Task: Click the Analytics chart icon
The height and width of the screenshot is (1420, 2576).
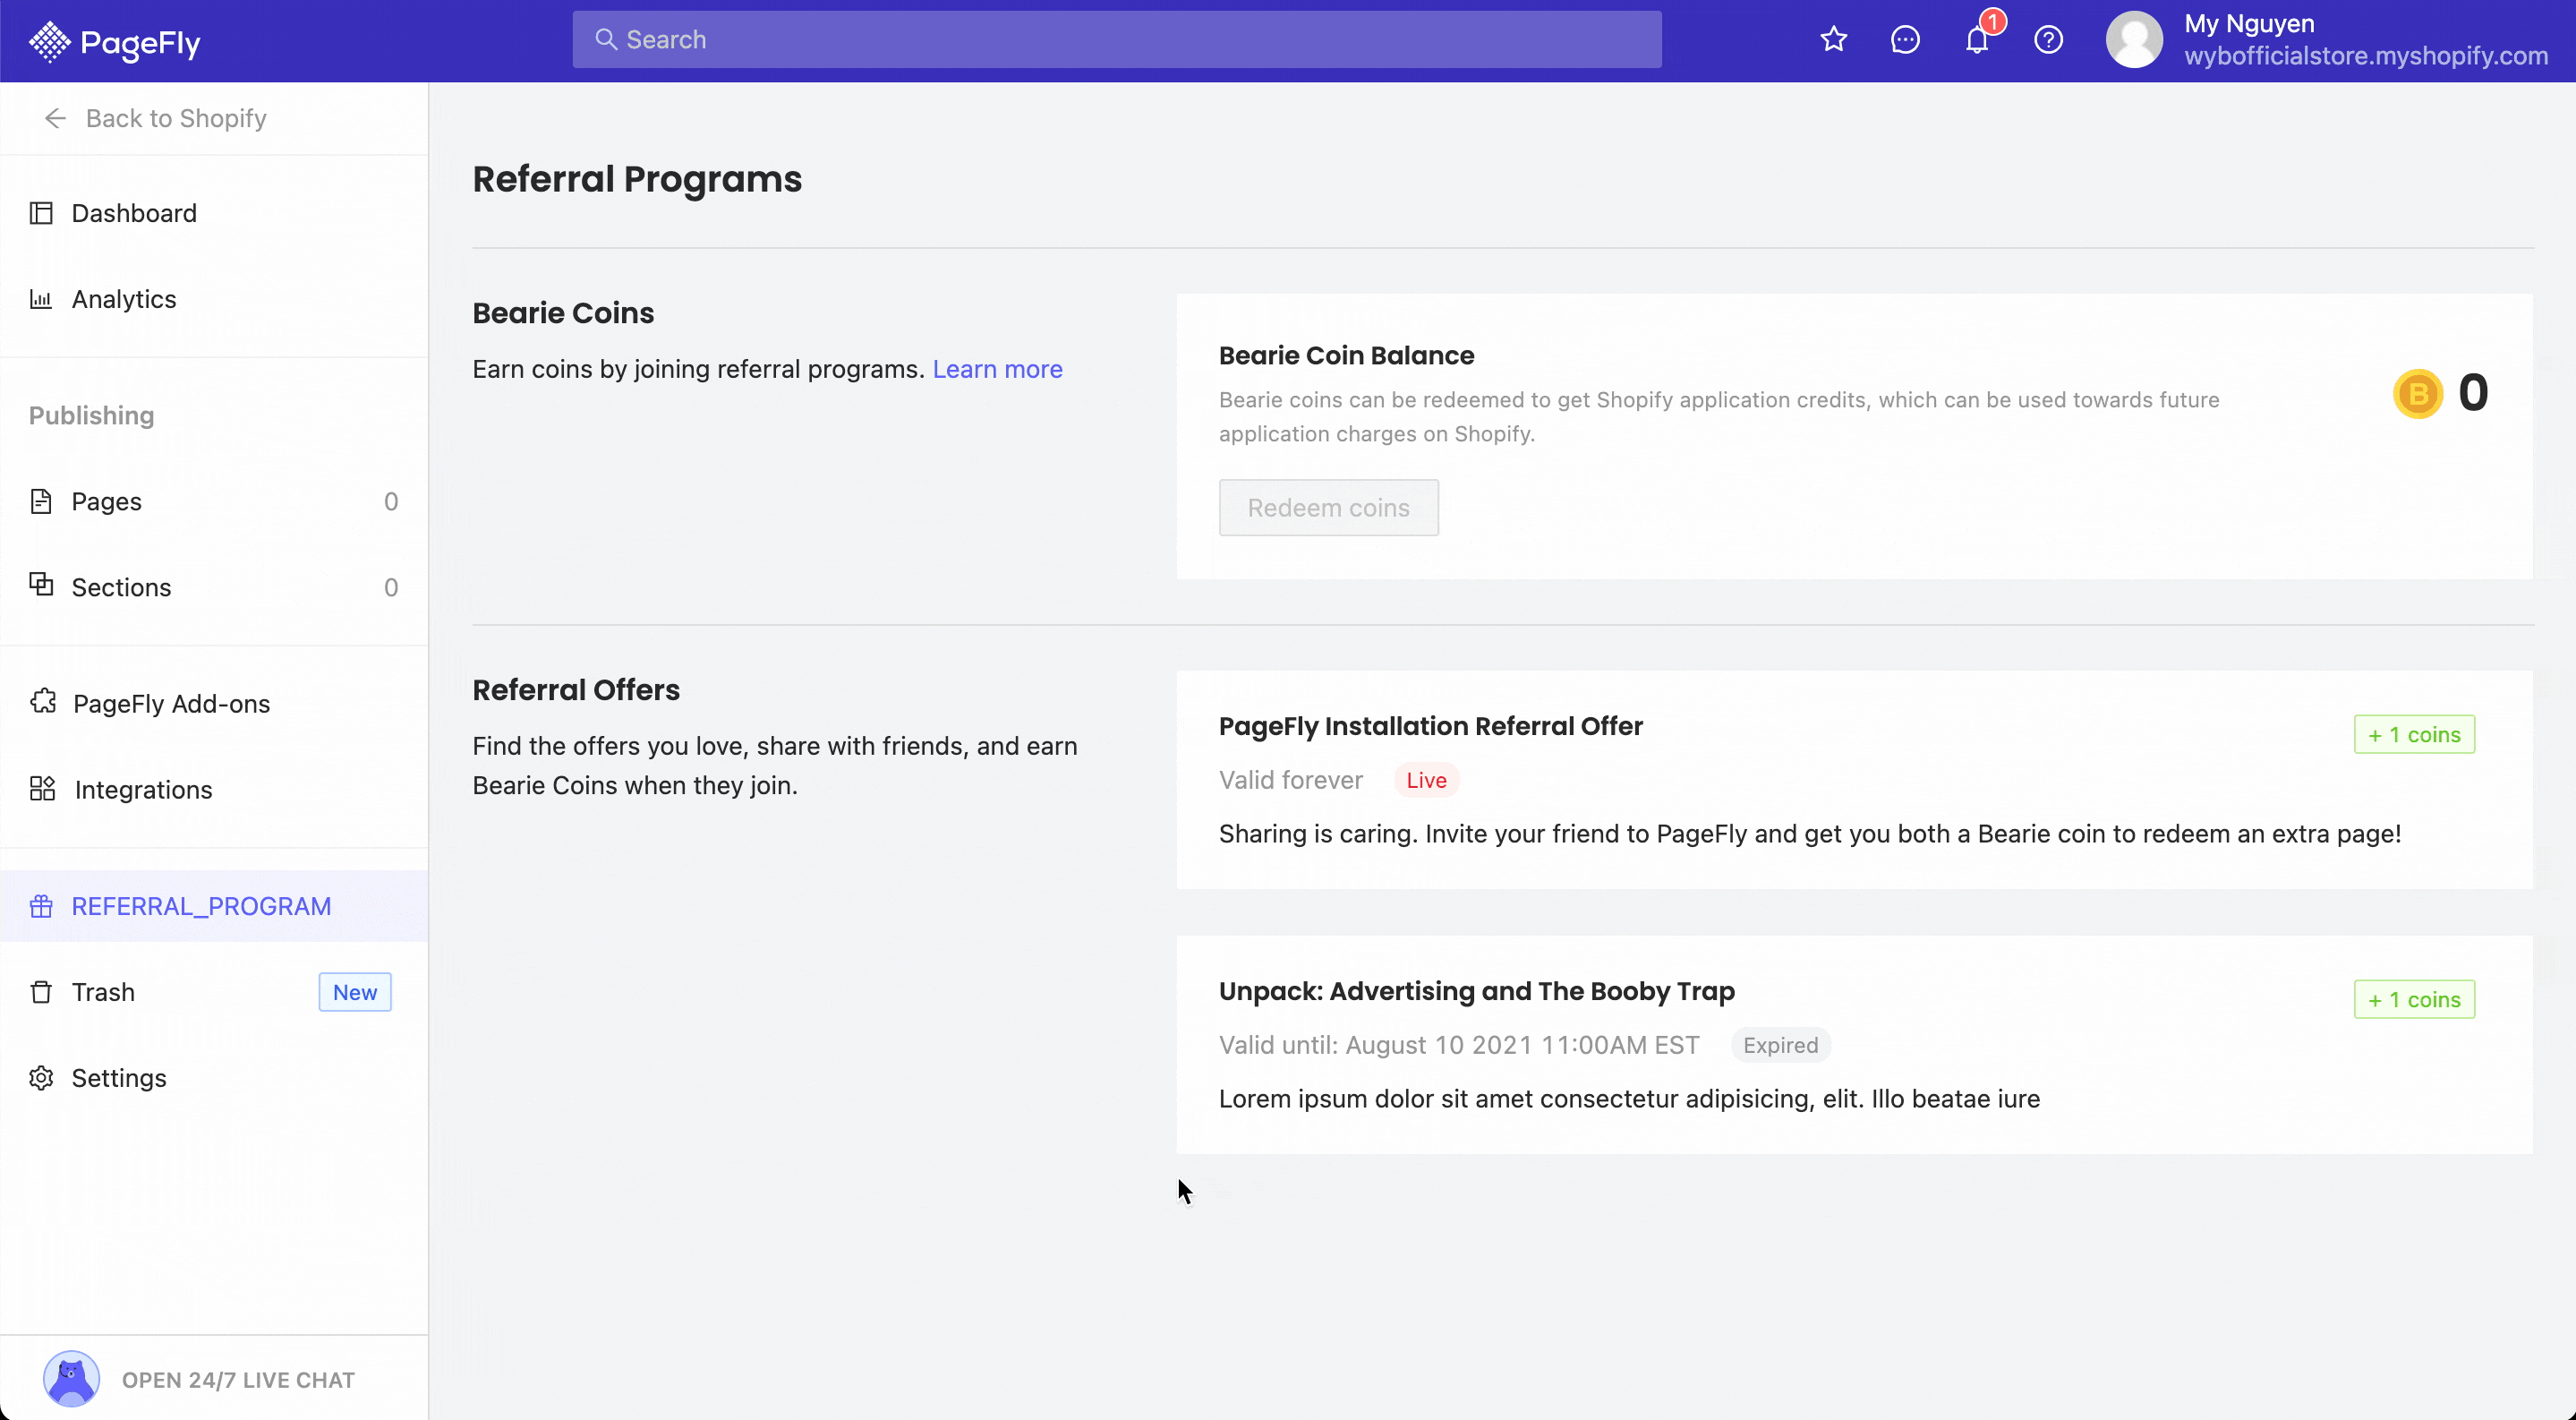Action: point(41,299)
